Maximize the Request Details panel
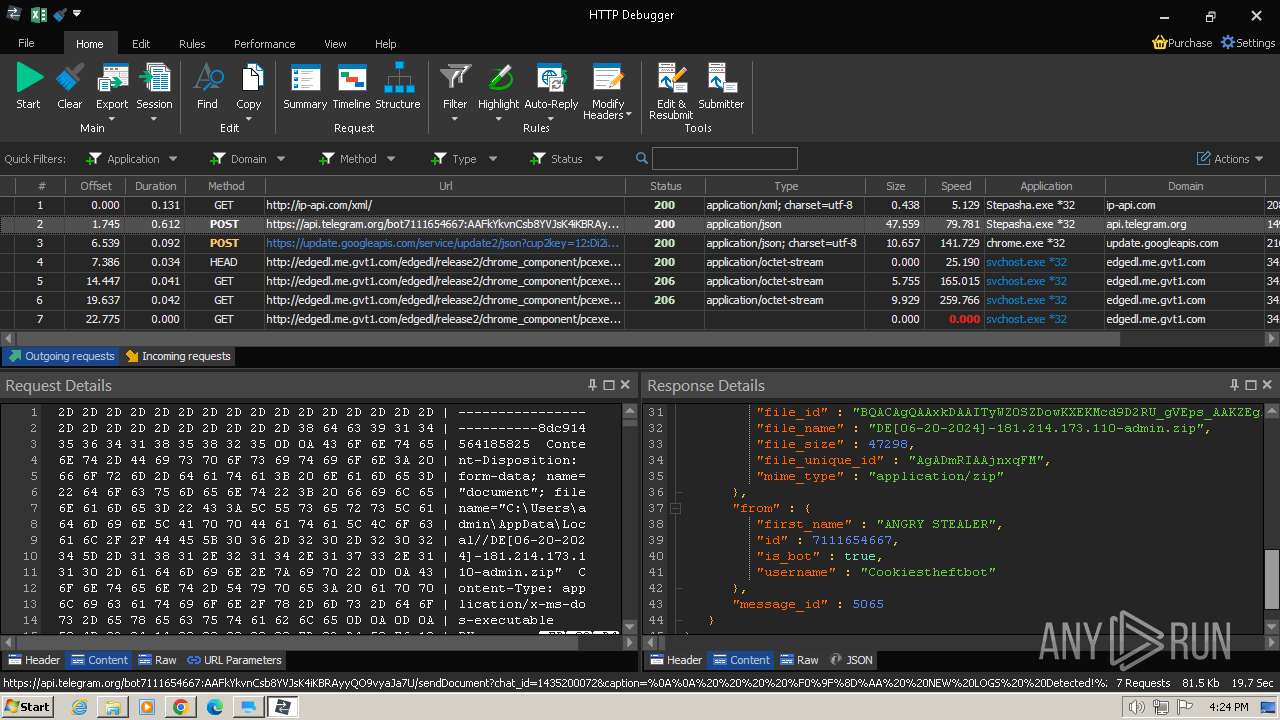Screen dimensions: 1280x720 click(608, 385)
